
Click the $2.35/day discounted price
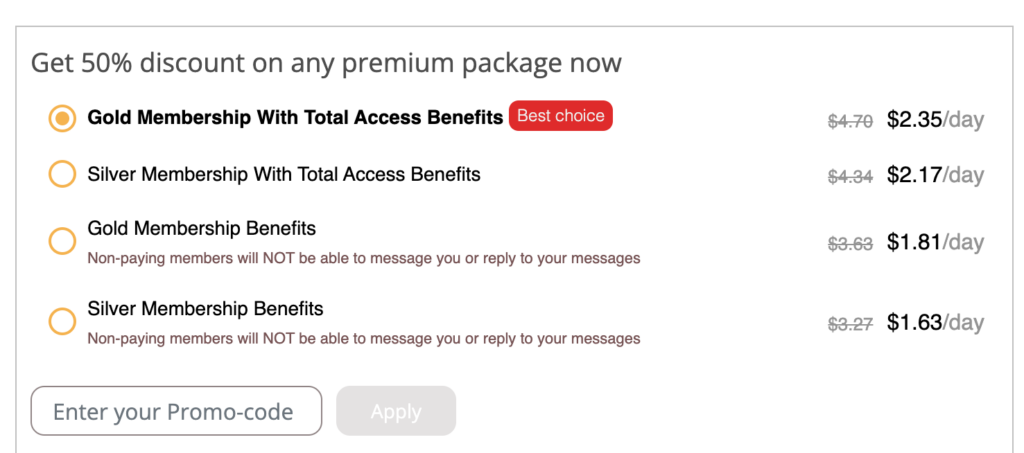click(935, 120)
